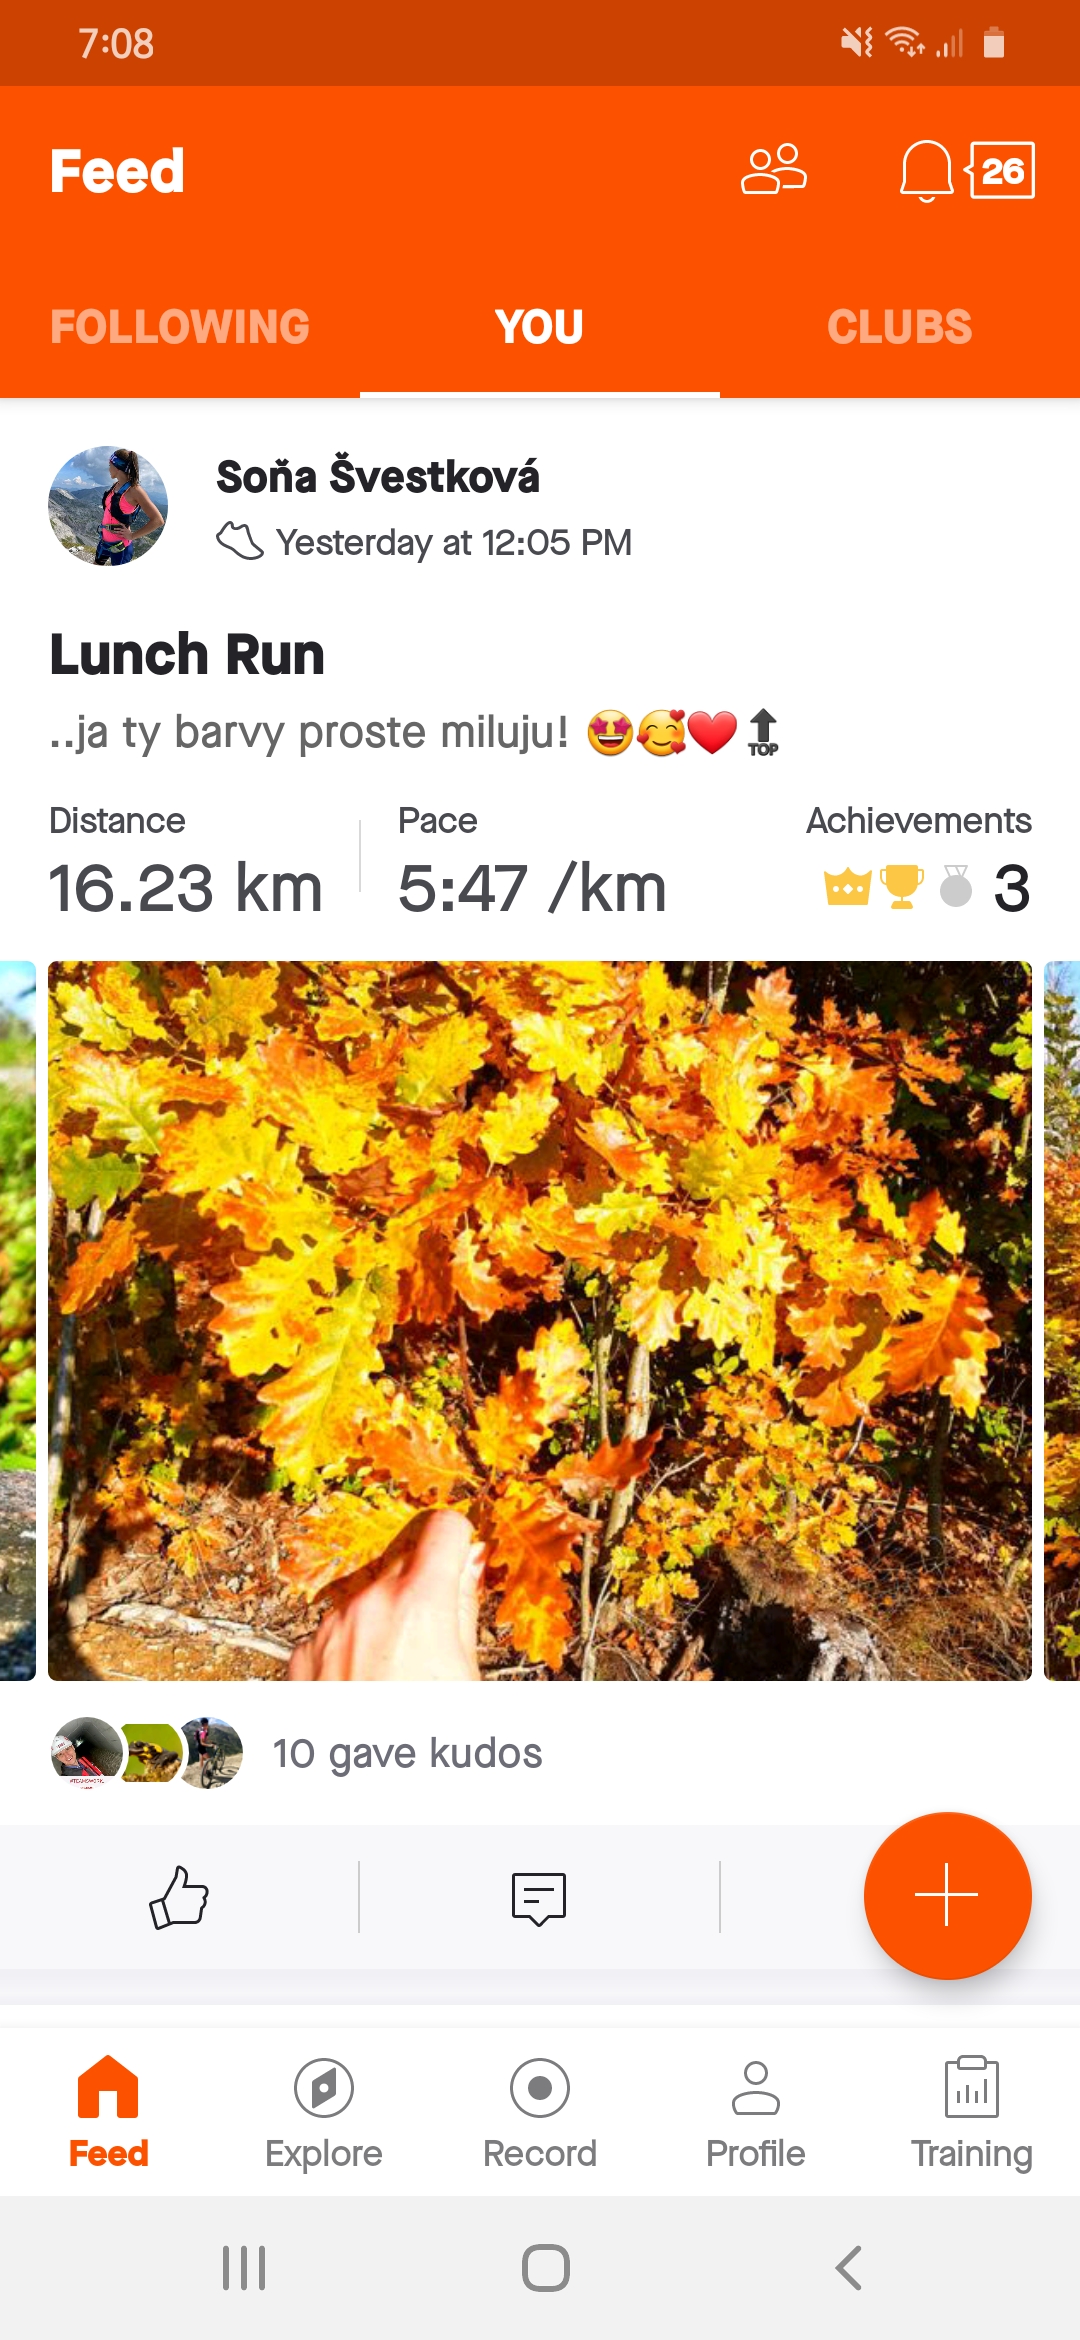Screen dimensions: 1080x2340
Task: Switch to the CLUBS tab
Action: 899,327
